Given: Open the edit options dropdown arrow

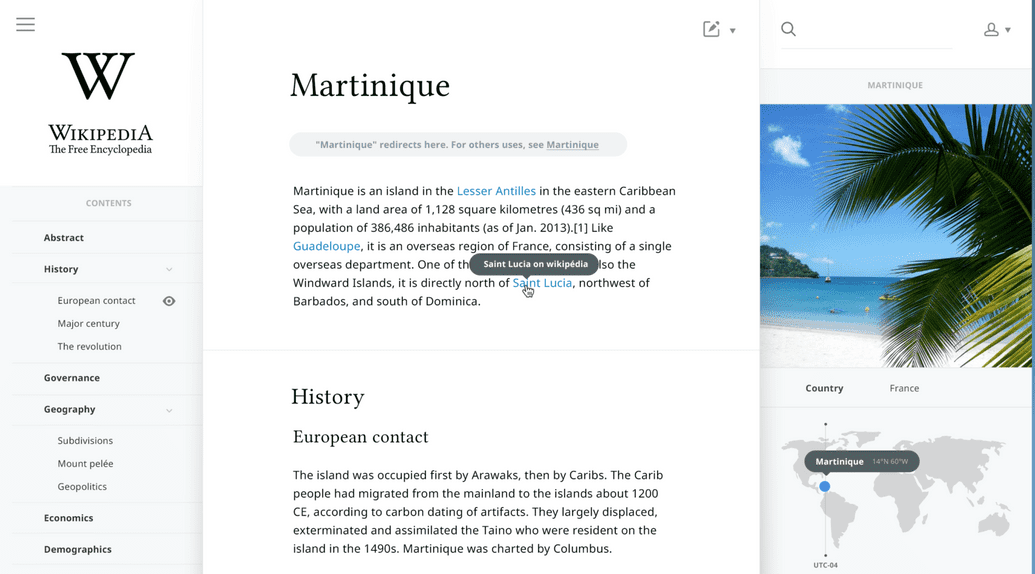Looking at the screenshot, I should (732, 30).
